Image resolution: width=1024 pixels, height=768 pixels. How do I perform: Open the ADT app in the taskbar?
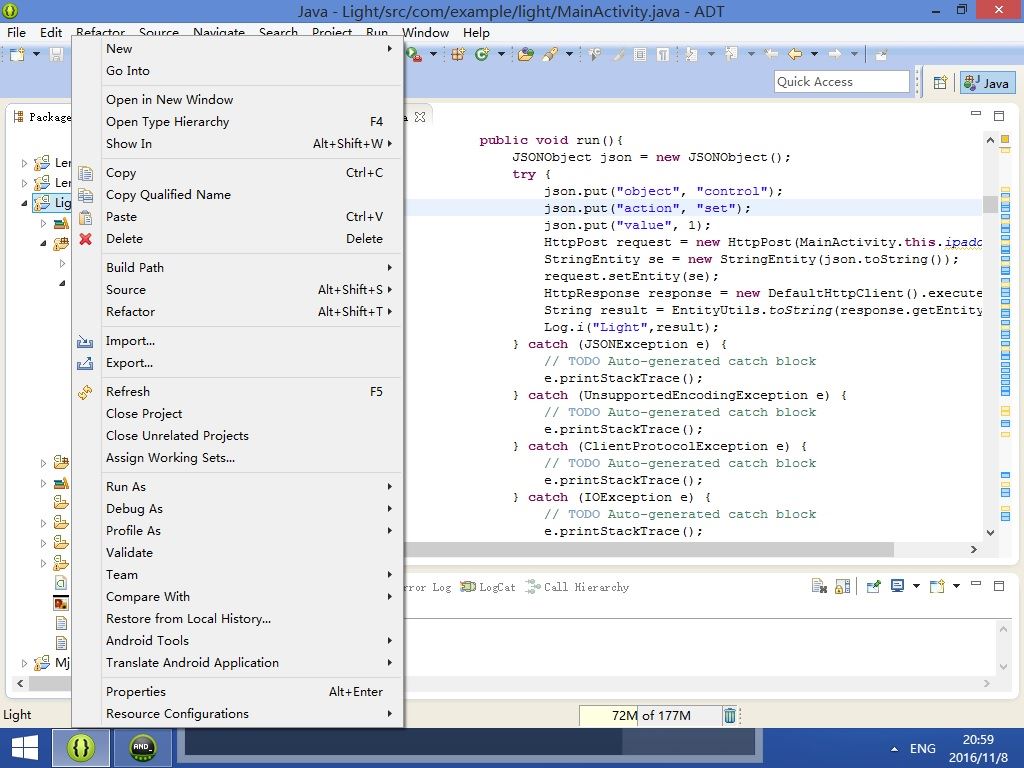[x=80, y=747]
